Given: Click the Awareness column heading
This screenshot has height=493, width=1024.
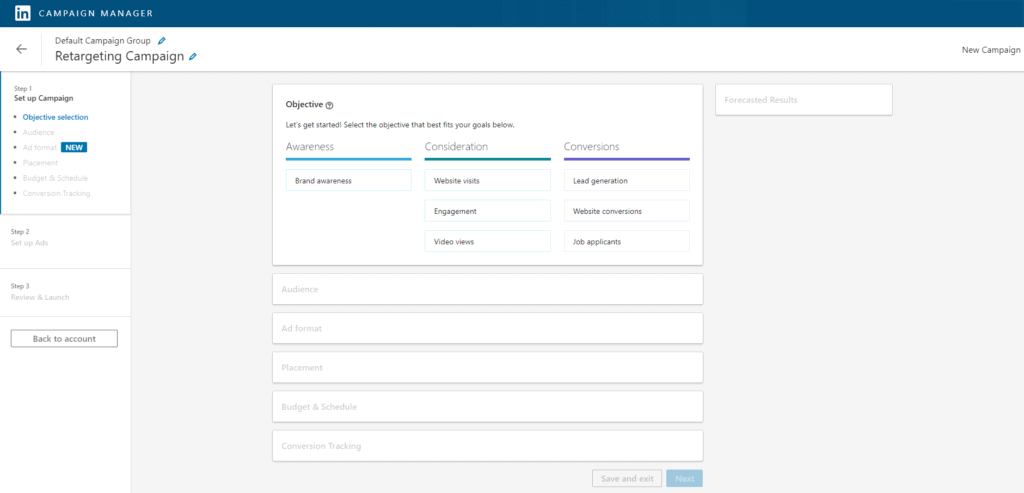Looking at the screenshot, I should tap(310, 147).
